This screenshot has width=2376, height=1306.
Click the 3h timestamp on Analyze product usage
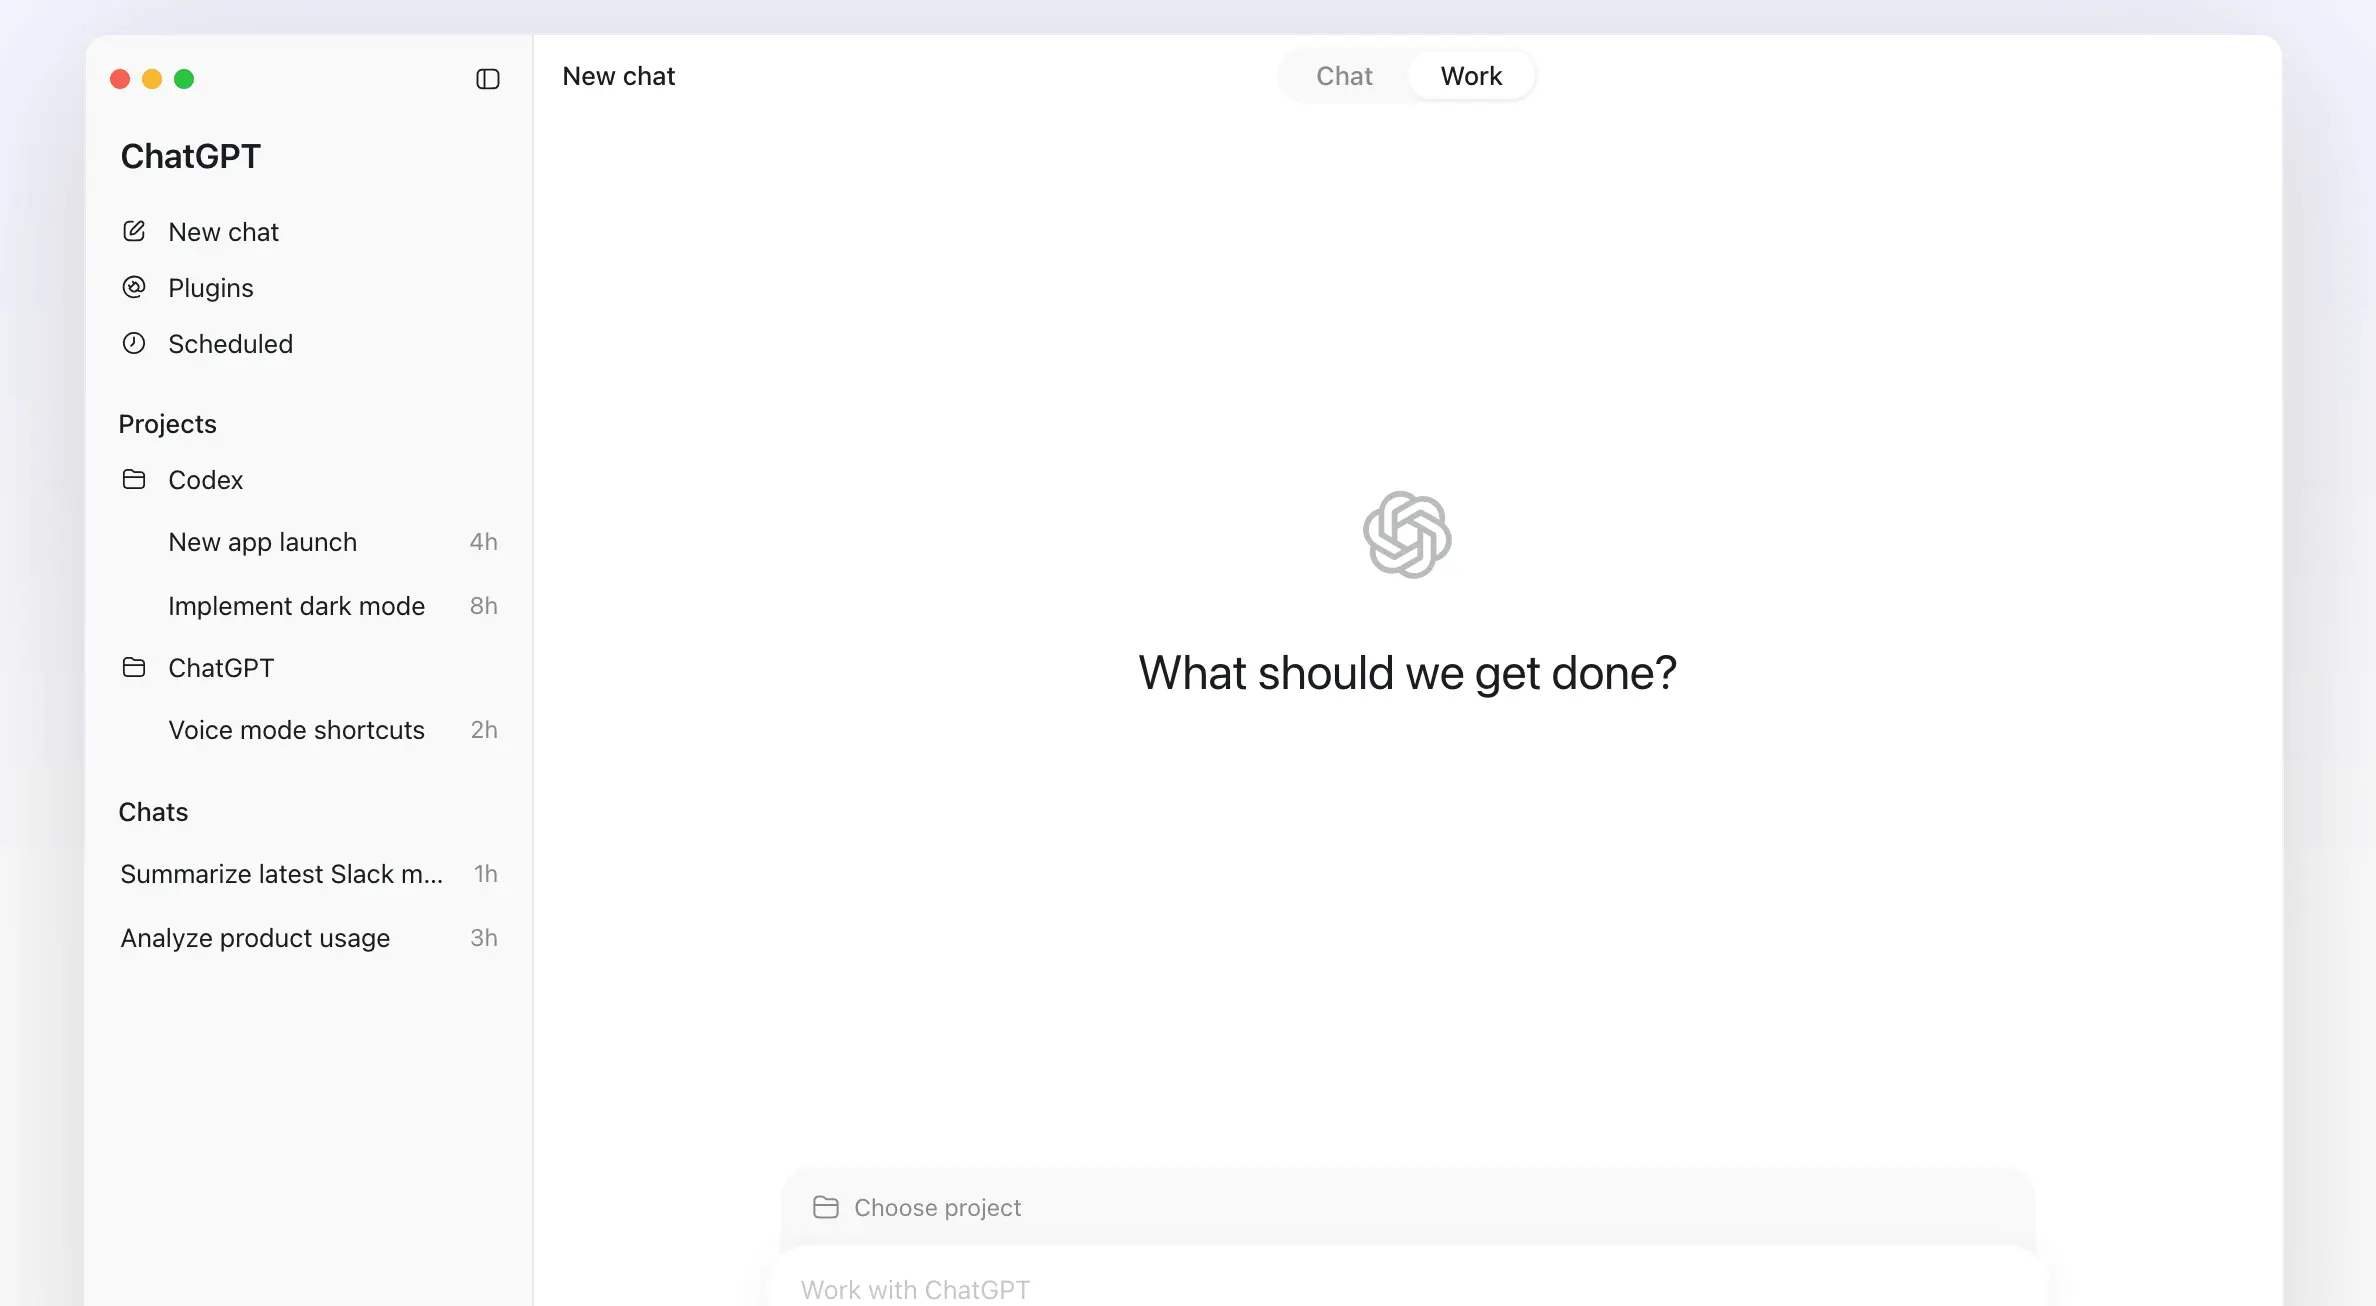pos(484,938)
